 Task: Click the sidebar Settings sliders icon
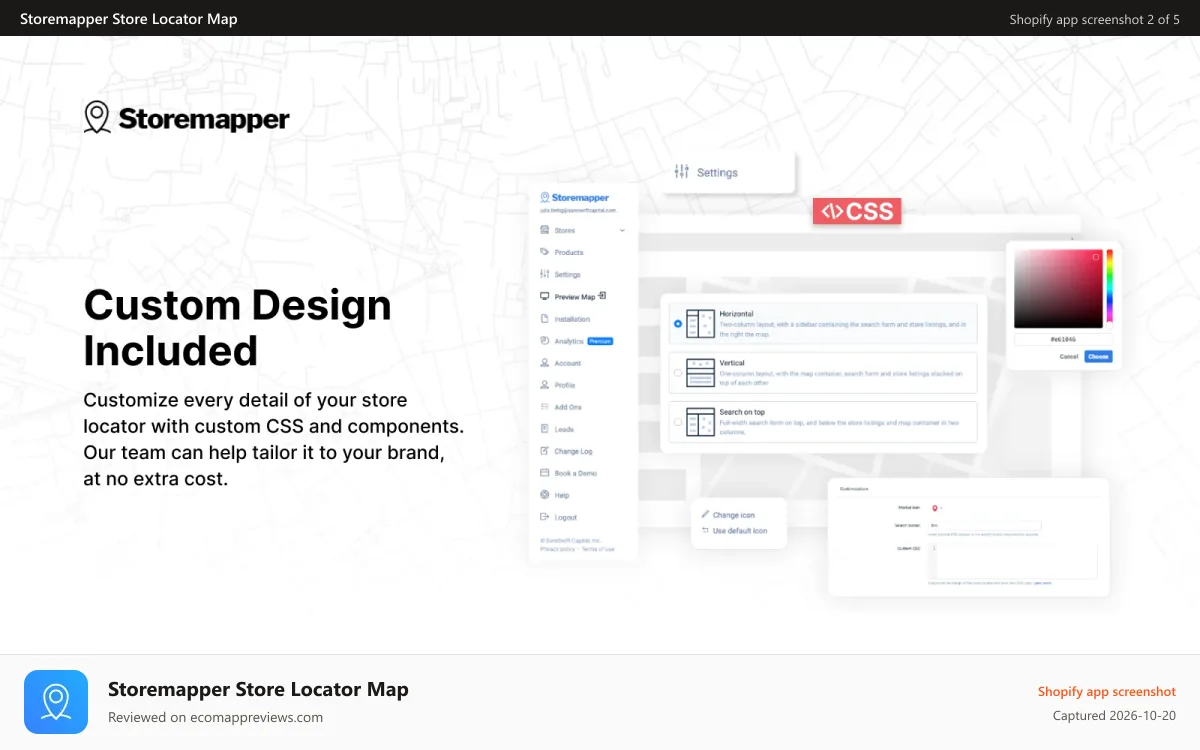[x=544, y=274]
